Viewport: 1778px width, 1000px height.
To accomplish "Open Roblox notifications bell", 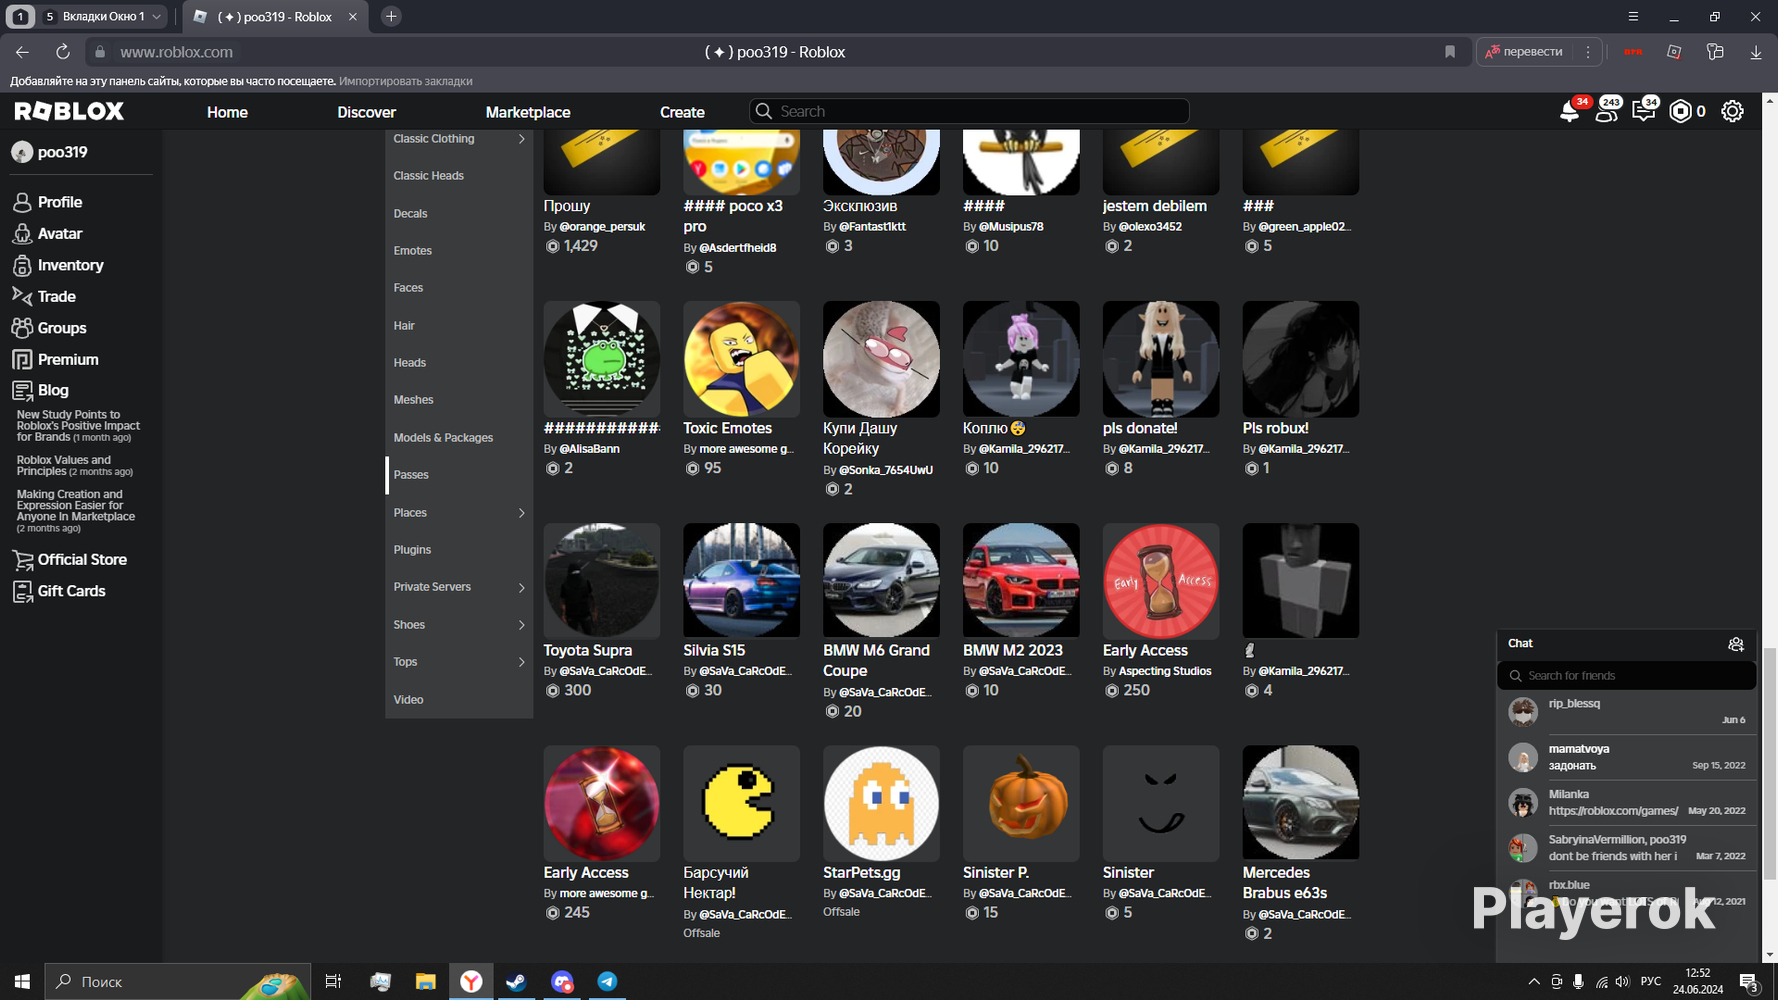I will click(x=1569, y=111).
